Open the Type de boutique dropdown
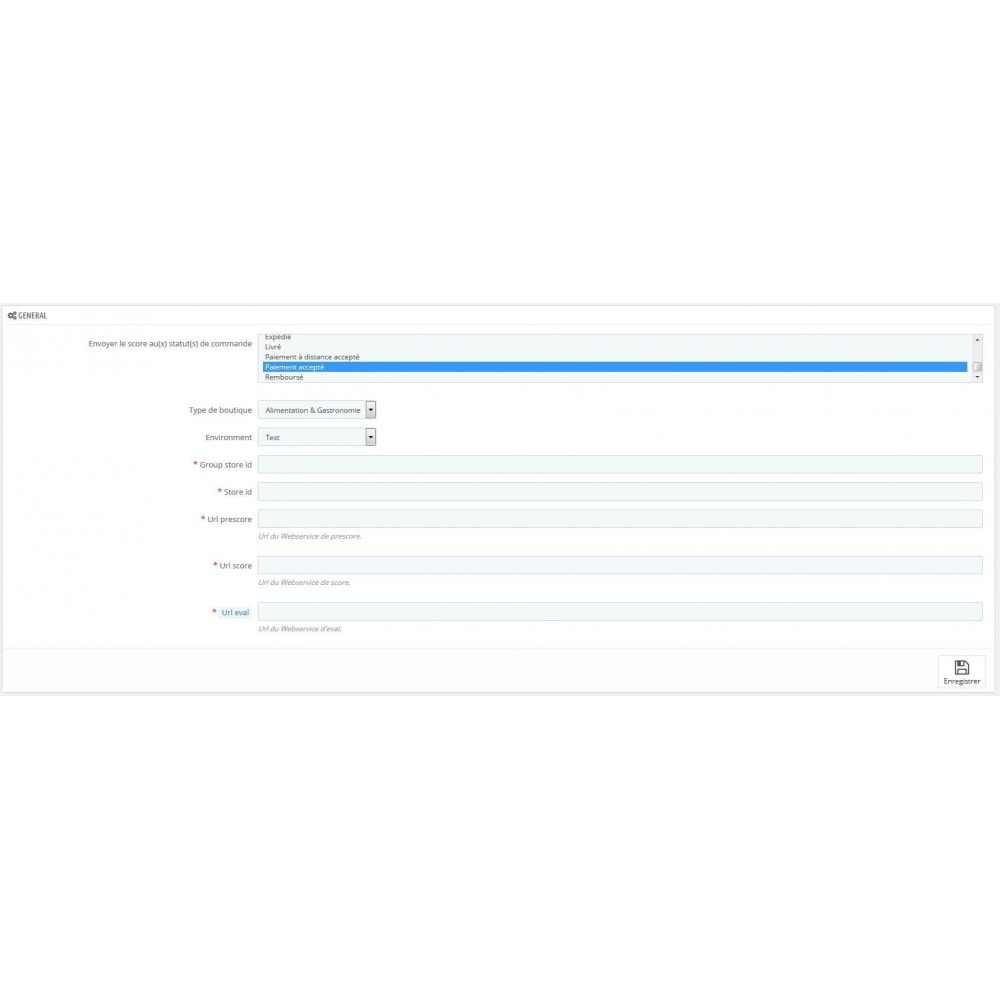This screenshot has height=1000, width=1000. coord(317,410)
